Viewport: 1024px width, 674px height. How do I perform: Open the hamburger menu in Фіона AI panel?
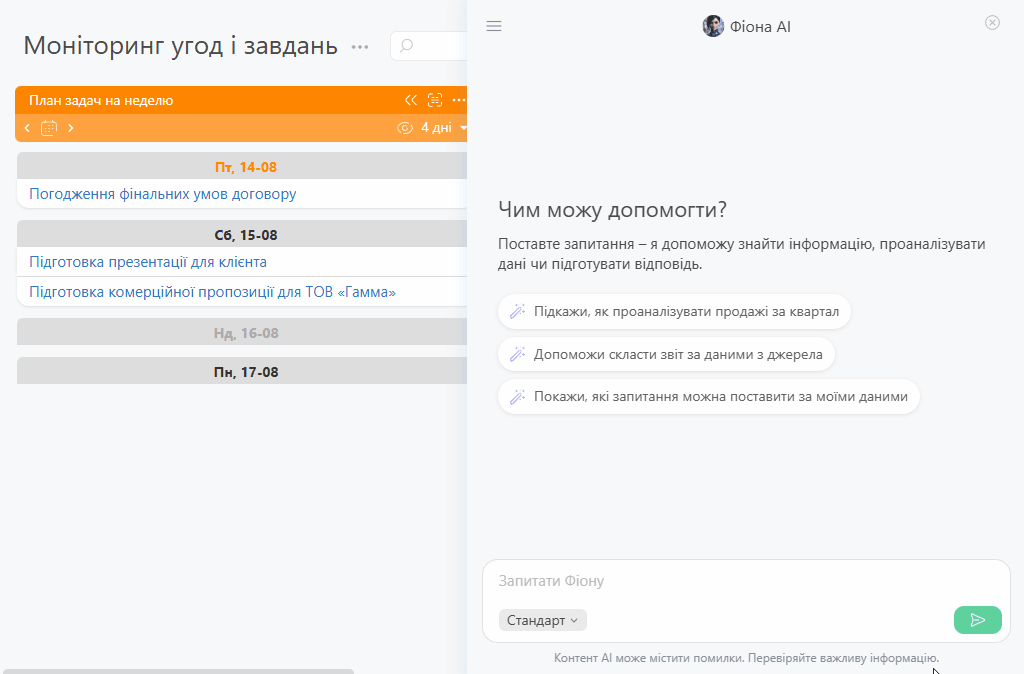point(494,26)
